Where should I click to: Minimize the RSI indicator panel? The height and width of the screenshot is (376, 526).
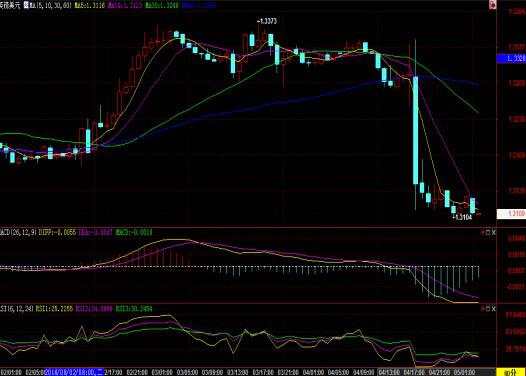tap(482, 309)
